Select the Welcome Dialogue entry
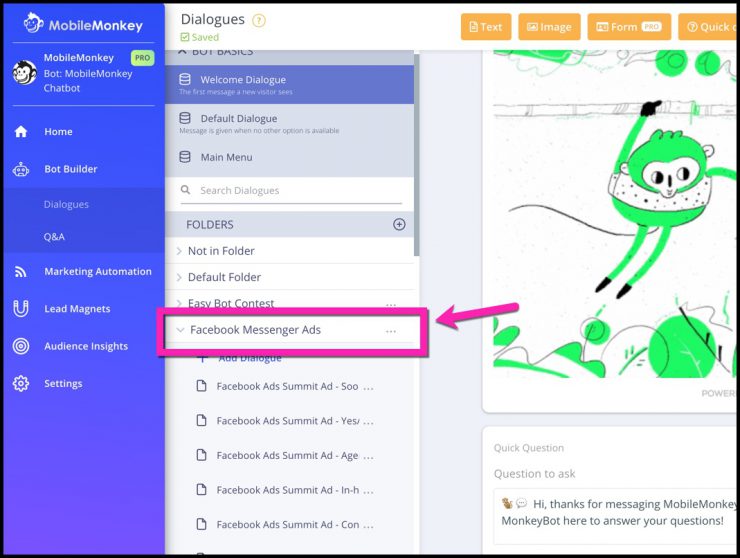Screen dimensions: 740x558 coord(289,85)
